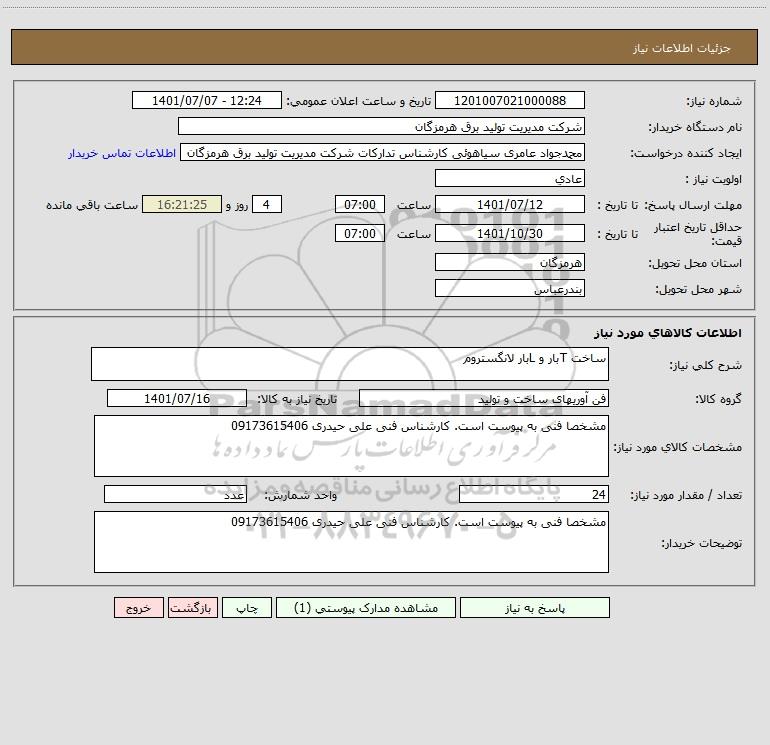The width and height of the screenshot is (770, 745).
Task: Click the label 'تاریخ و ساعت اعلان عمومی:'
Action: pos(358,101)
